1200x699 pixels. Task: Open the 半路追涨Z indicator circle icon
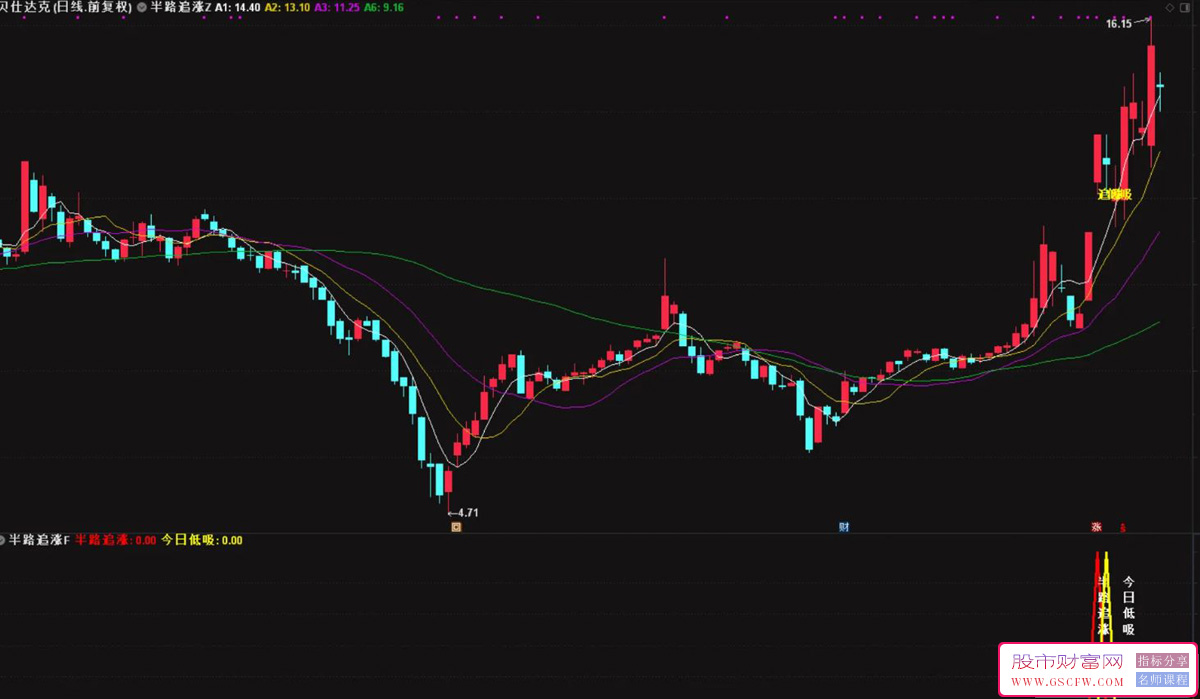(x=141, y=7)
